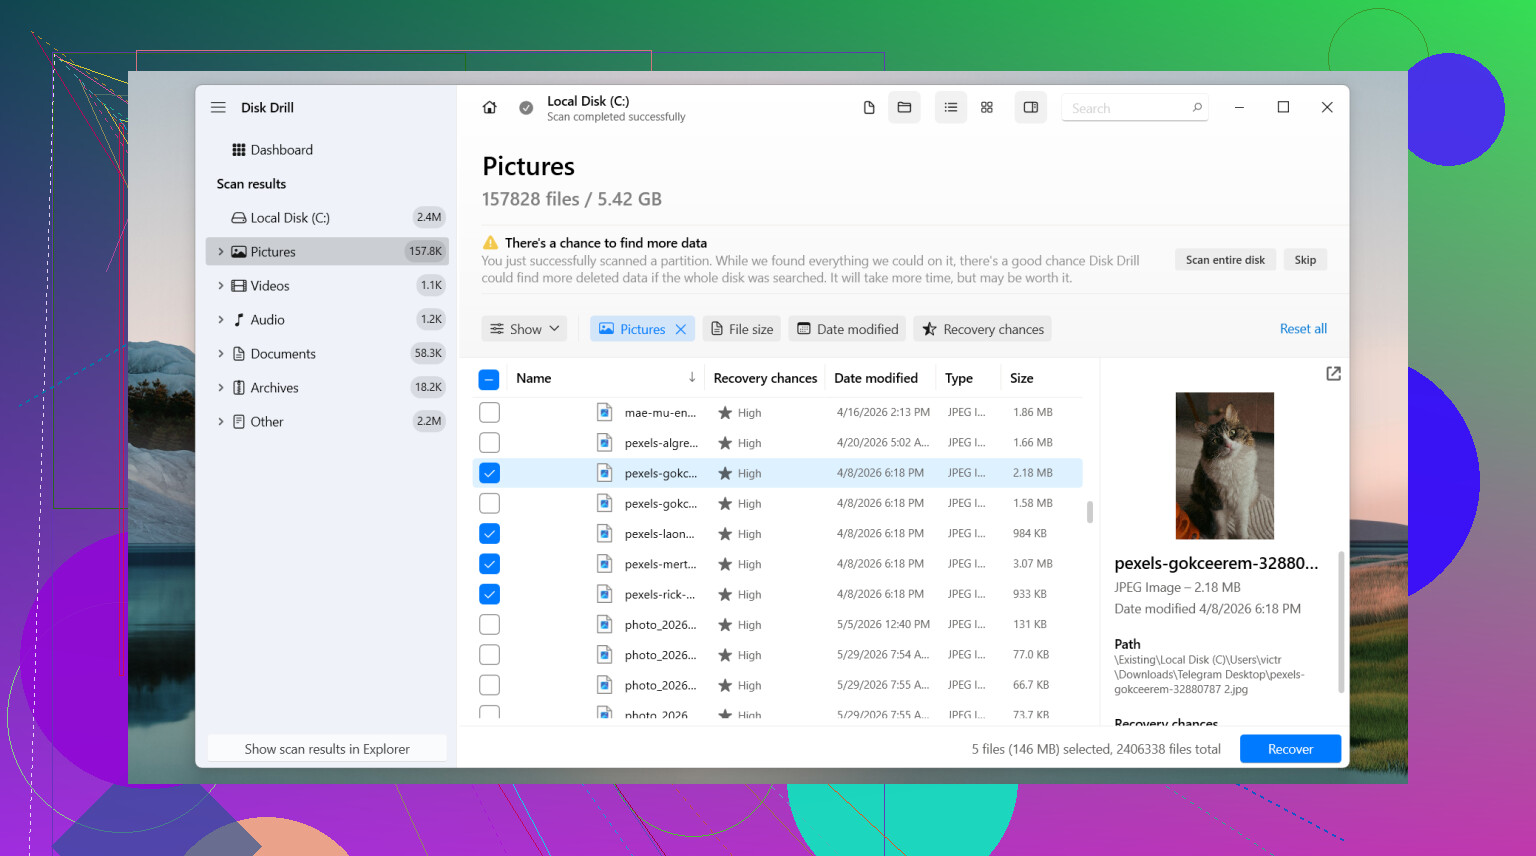Select Archives in the sidebar
This screenshot has width=1536, height=856.
click(x=327, y=388)
